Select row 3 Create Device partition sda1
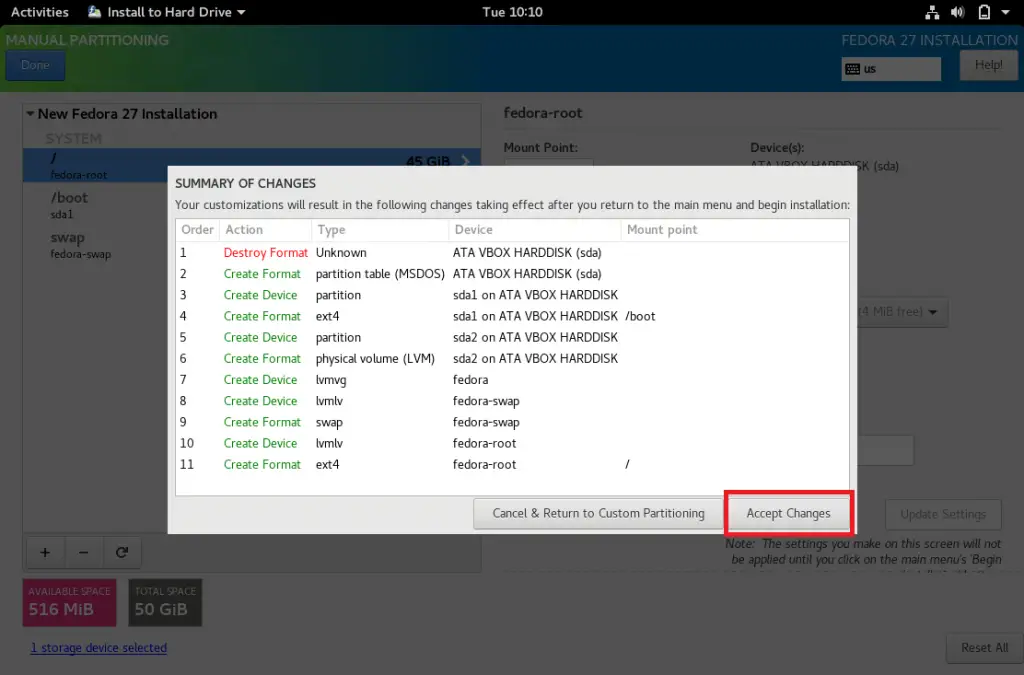 (512, 295)
